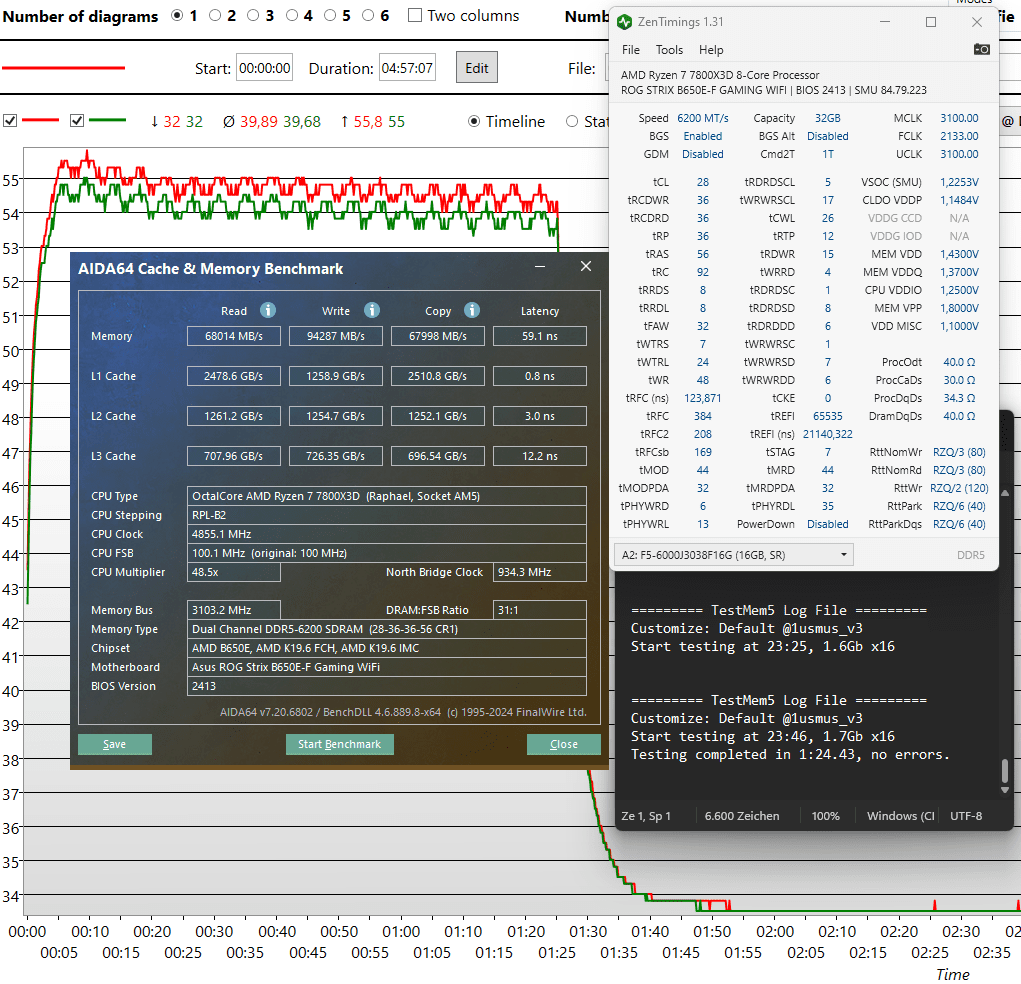Toggle the red series checkbox
Viewport: 1021px width, 984px height.
10,120
